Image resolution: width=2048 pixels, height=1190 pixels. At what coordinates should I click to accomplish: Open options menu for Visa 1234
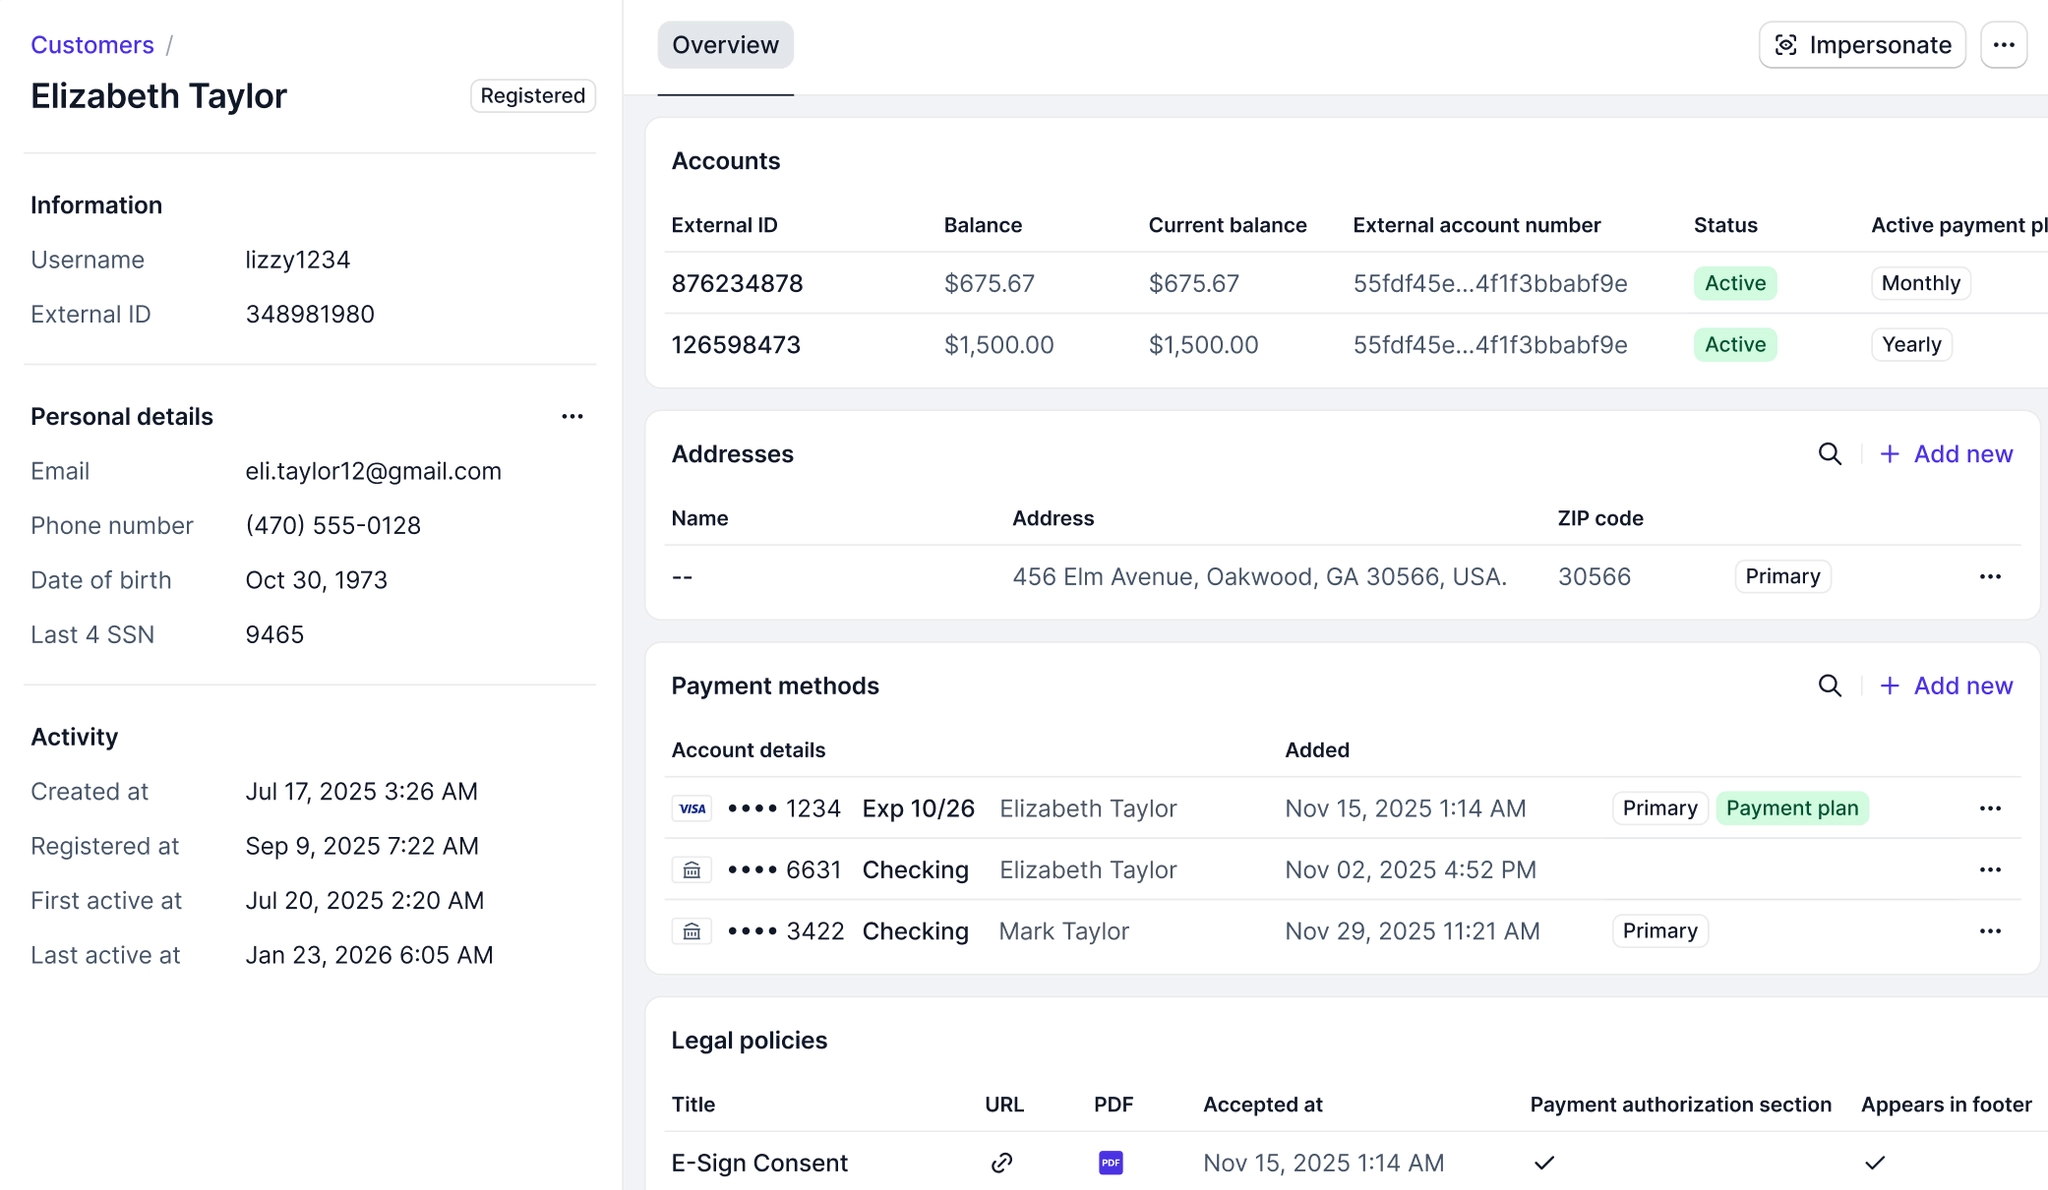coord(1989,808)
